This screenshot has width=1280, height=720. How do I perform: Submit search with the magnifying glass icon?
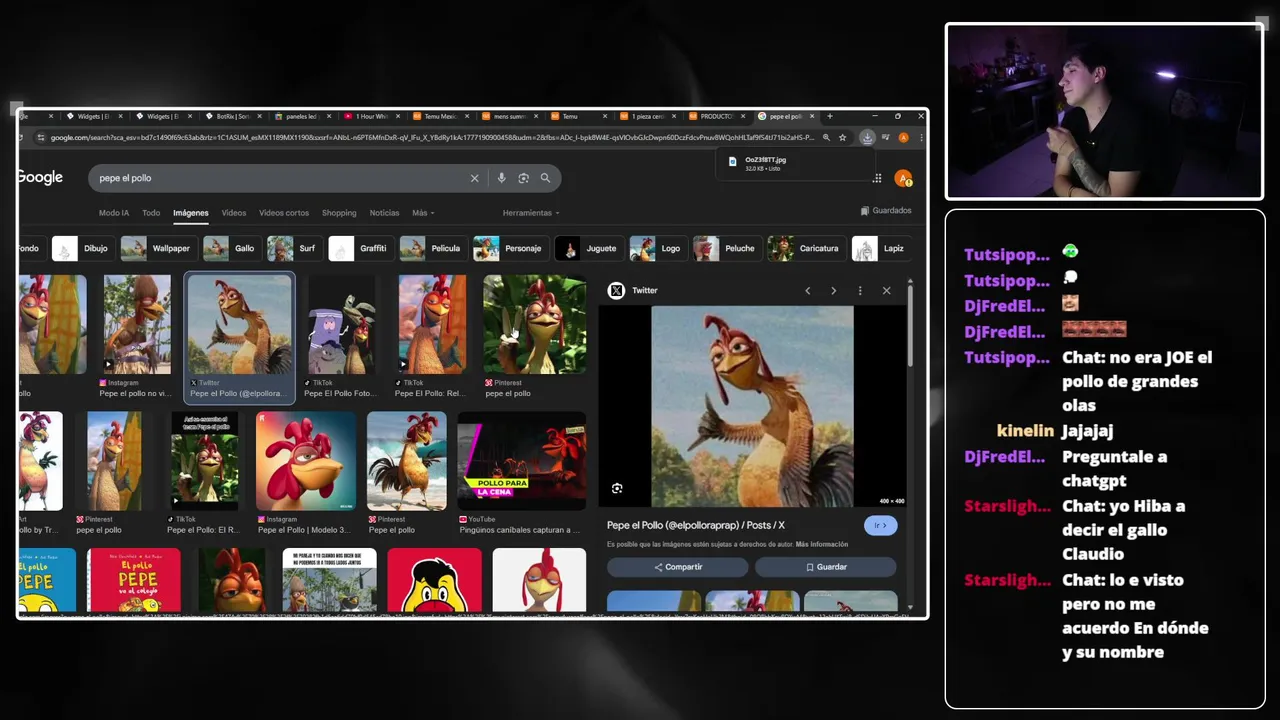545,178
